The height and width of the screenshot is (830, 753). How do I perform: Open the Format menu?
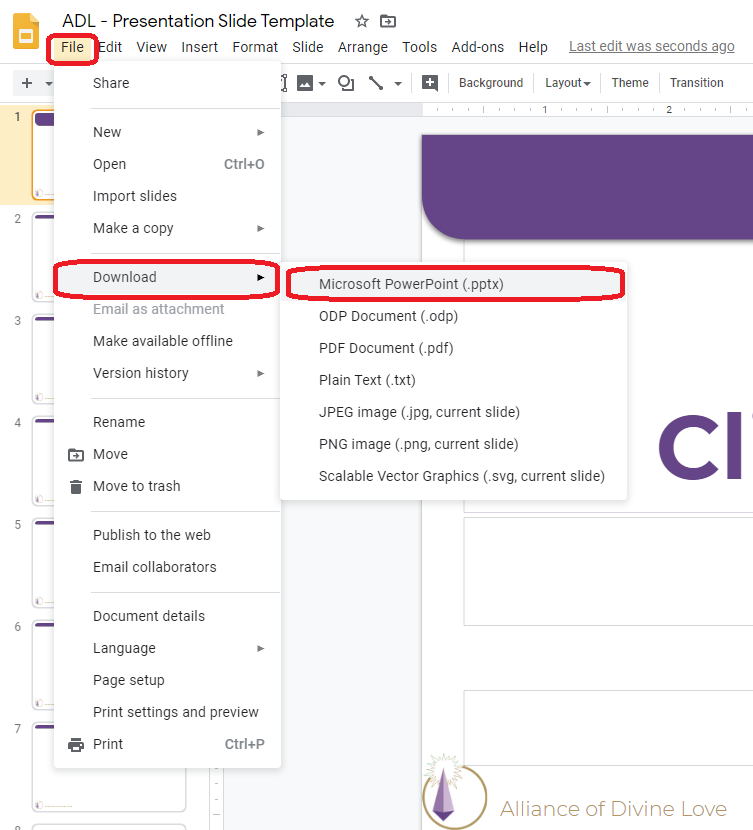[x=255, y=48]
